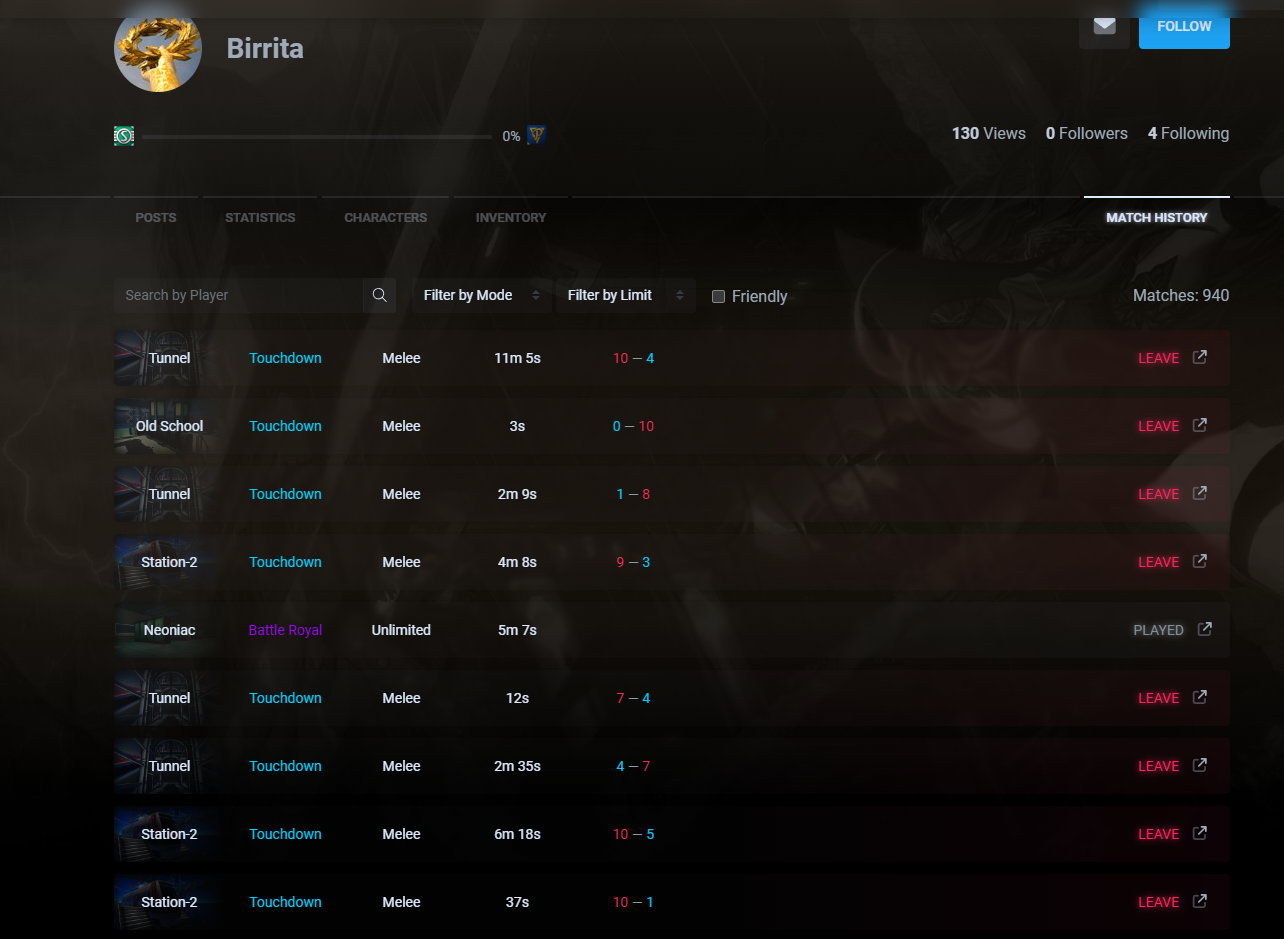The image size is (1284, 939).
Task: Open the 4 Following list
Action: point(1188,133)
